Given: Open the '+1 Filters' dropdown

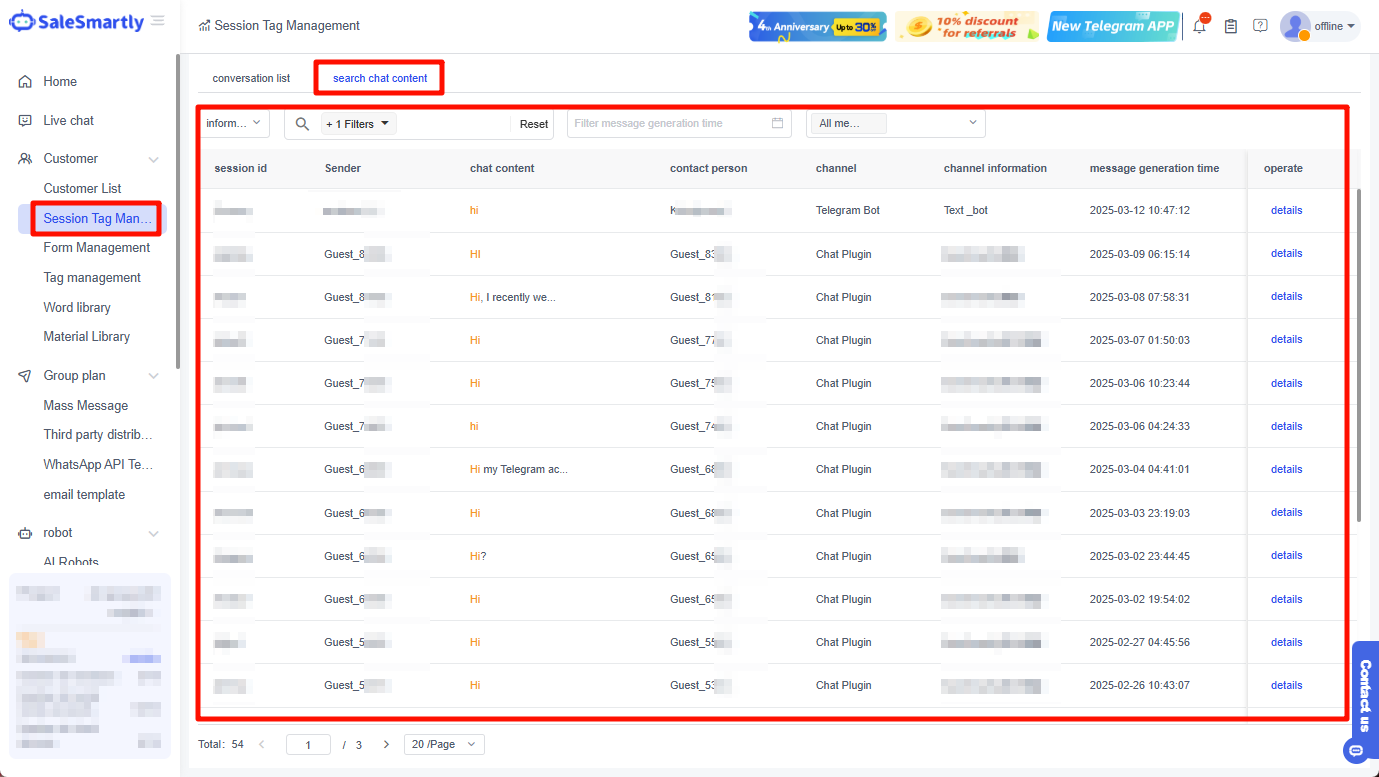Looking at the screenshot, I should 358,123.
